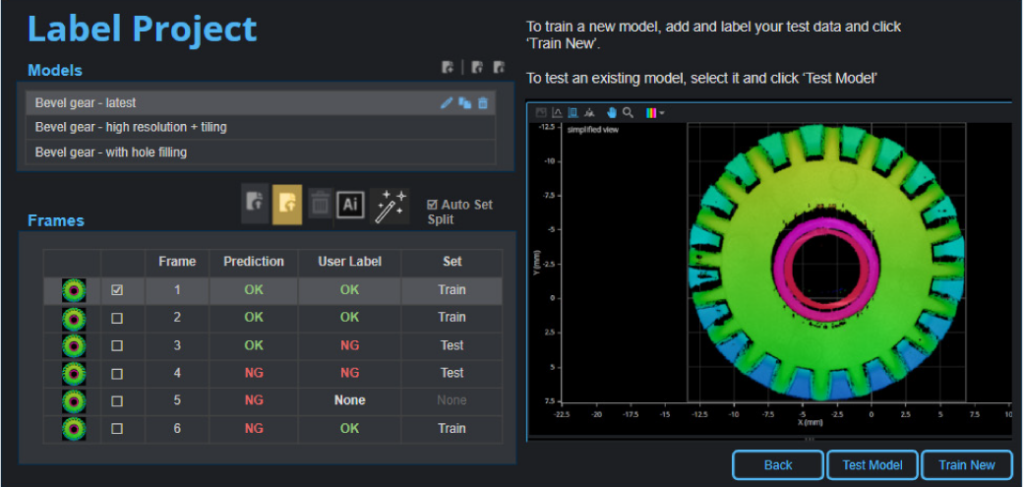Image resolution: width=1024 pixels, height=487 pixels.
Task: Select the hand pan tool in viewer
Action: point(611,113)
